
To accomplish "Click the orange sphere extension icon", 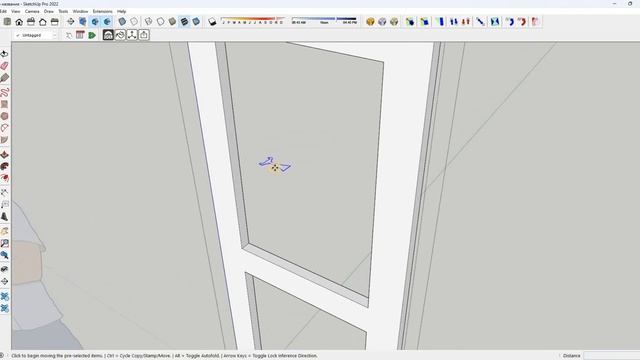I will (370, 22).
